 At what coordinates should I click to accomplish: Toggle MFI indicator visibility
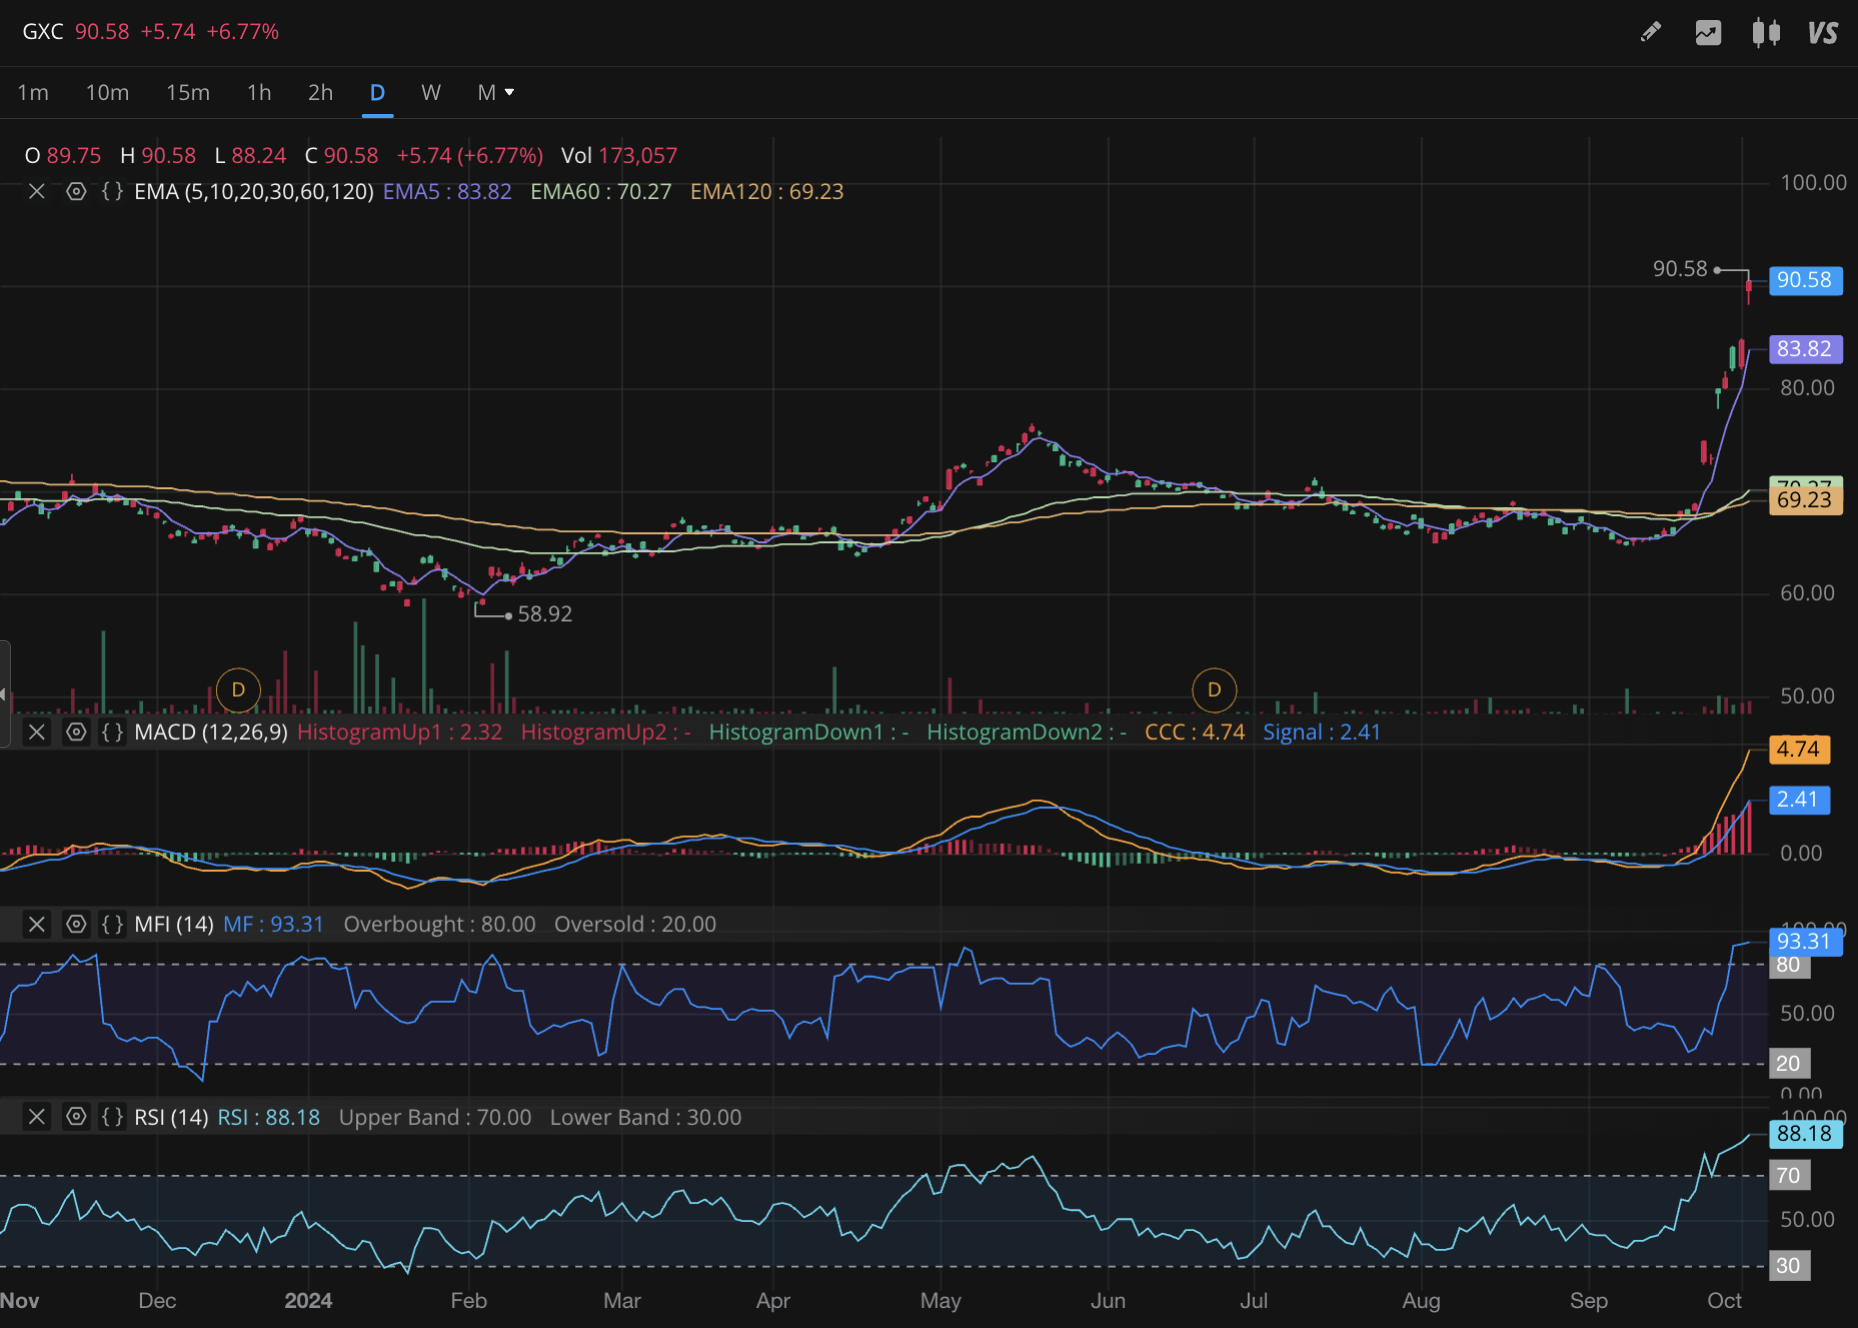pos(76,924)
